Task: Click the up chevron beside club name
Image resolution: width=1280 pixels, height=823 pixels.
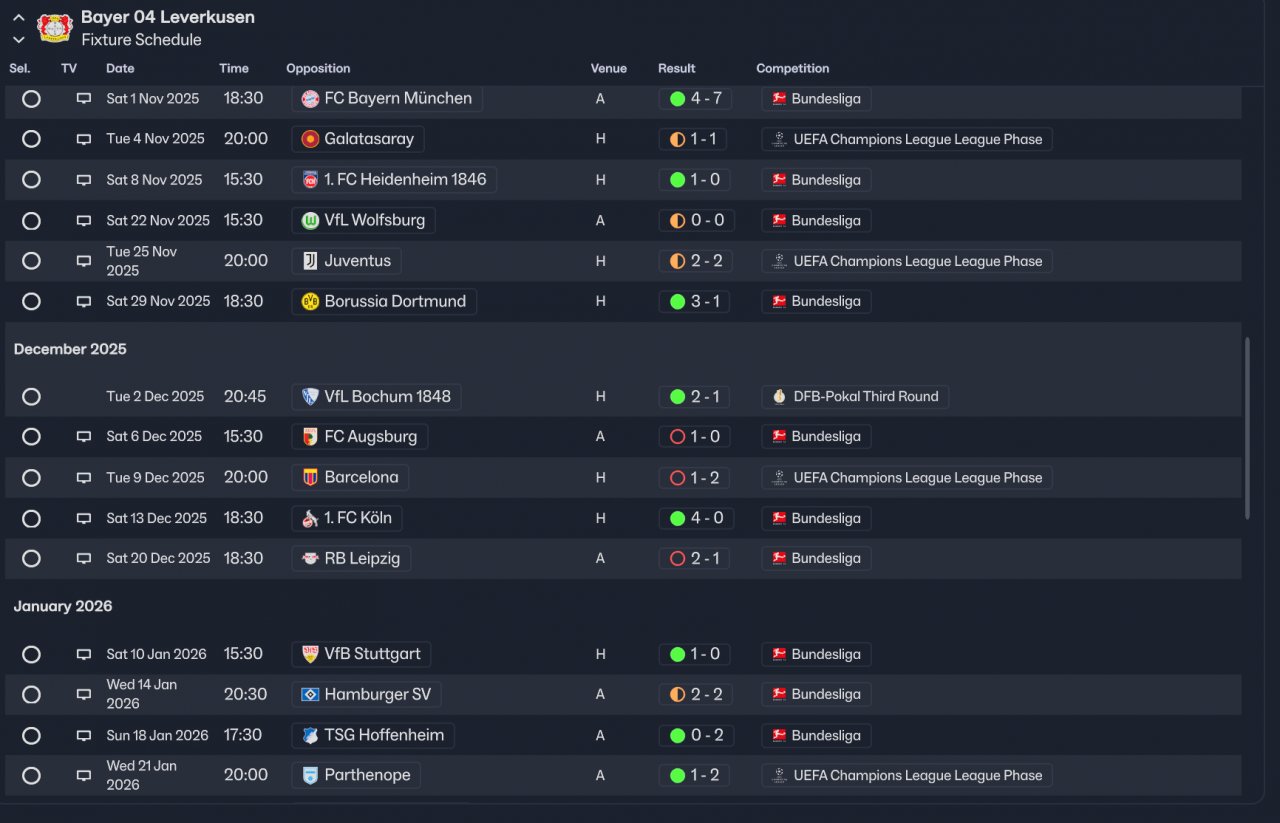Action: [x=19, y=18]
